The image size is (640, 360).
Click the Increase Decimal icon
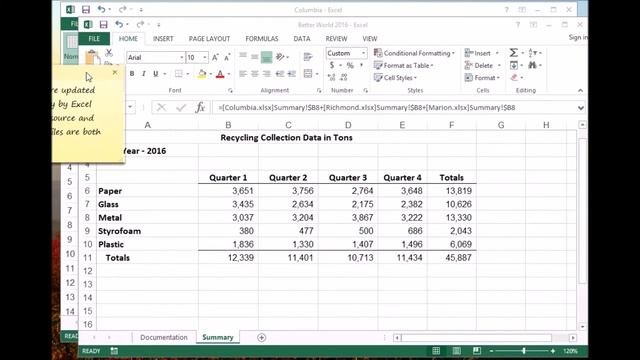coord(331,77)
